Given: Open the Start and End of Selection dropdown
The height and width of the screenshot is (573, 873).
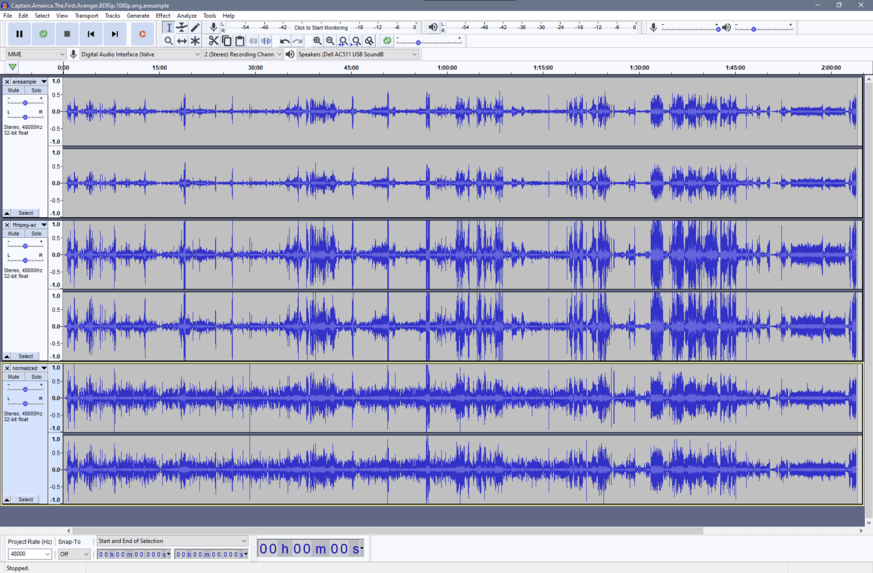Looking at the screenshot, I should (172, 541).
